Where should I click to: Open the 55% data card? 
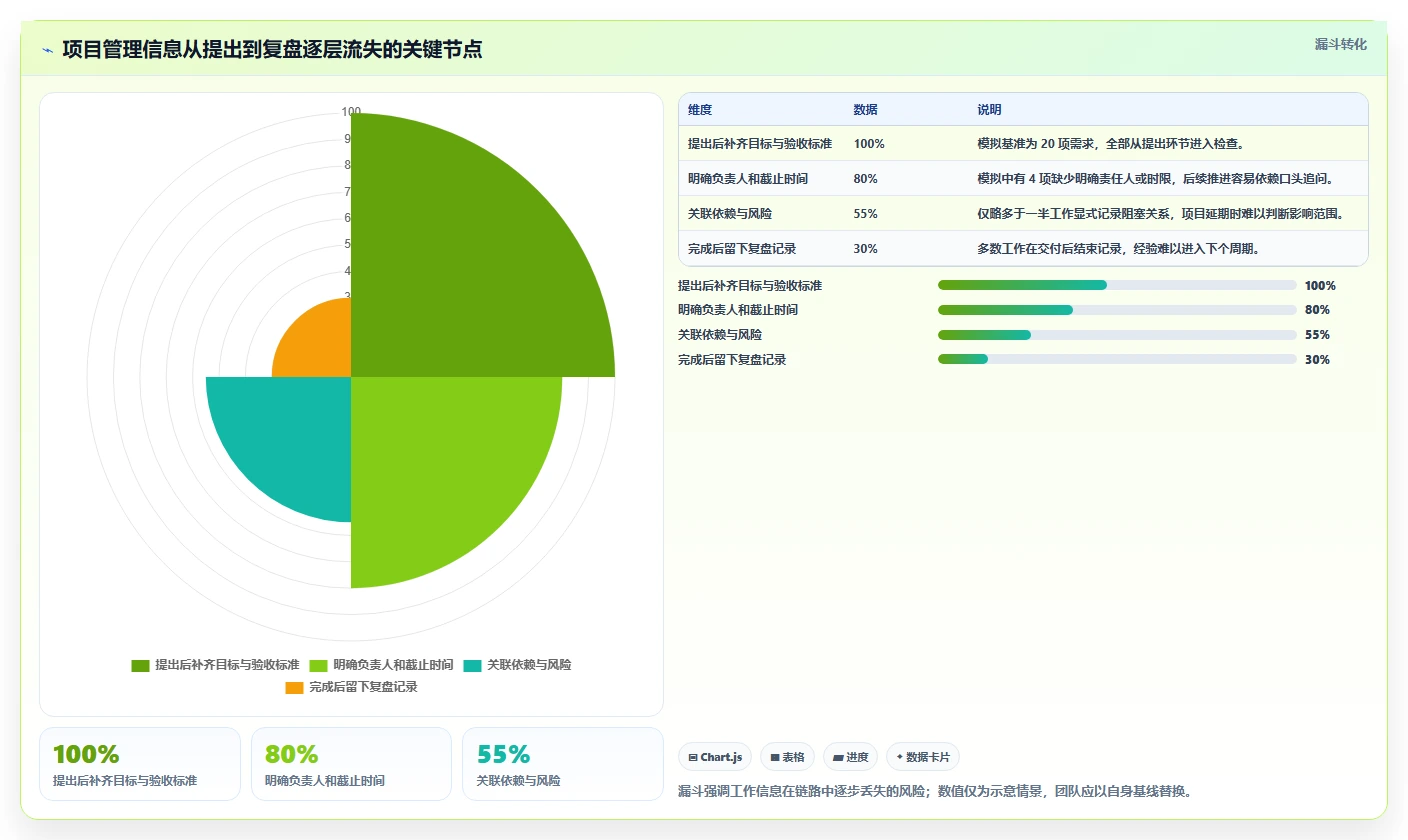coord(562,764)
